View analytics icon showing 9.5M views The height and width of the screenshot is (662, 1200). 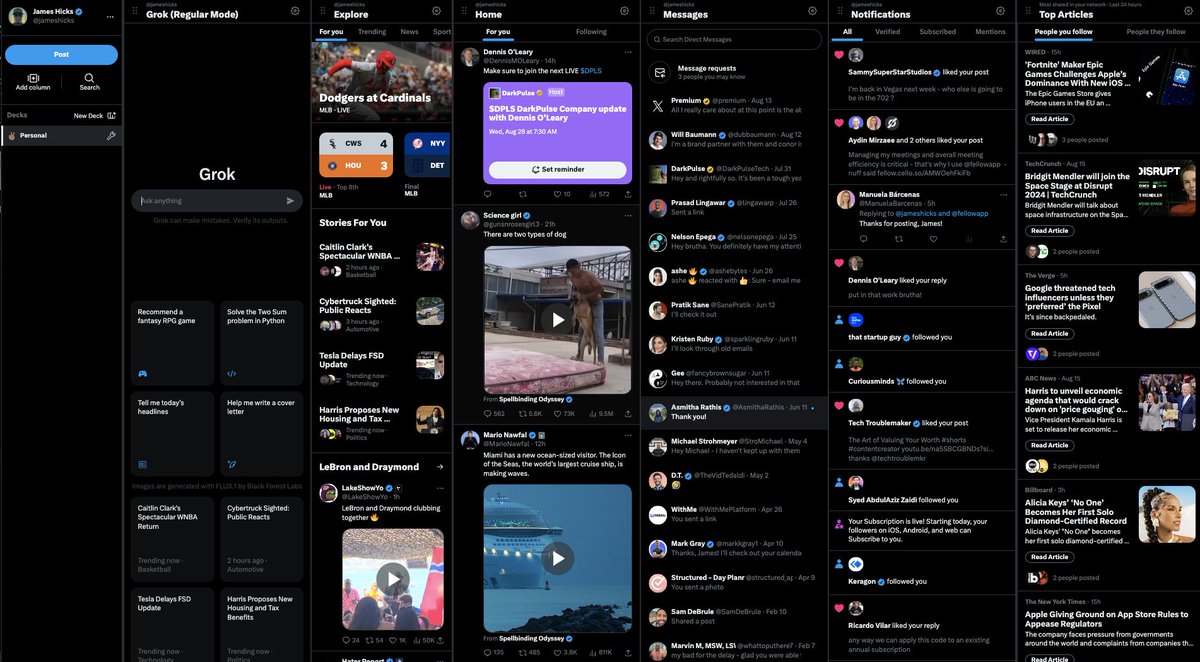[591, 413]
